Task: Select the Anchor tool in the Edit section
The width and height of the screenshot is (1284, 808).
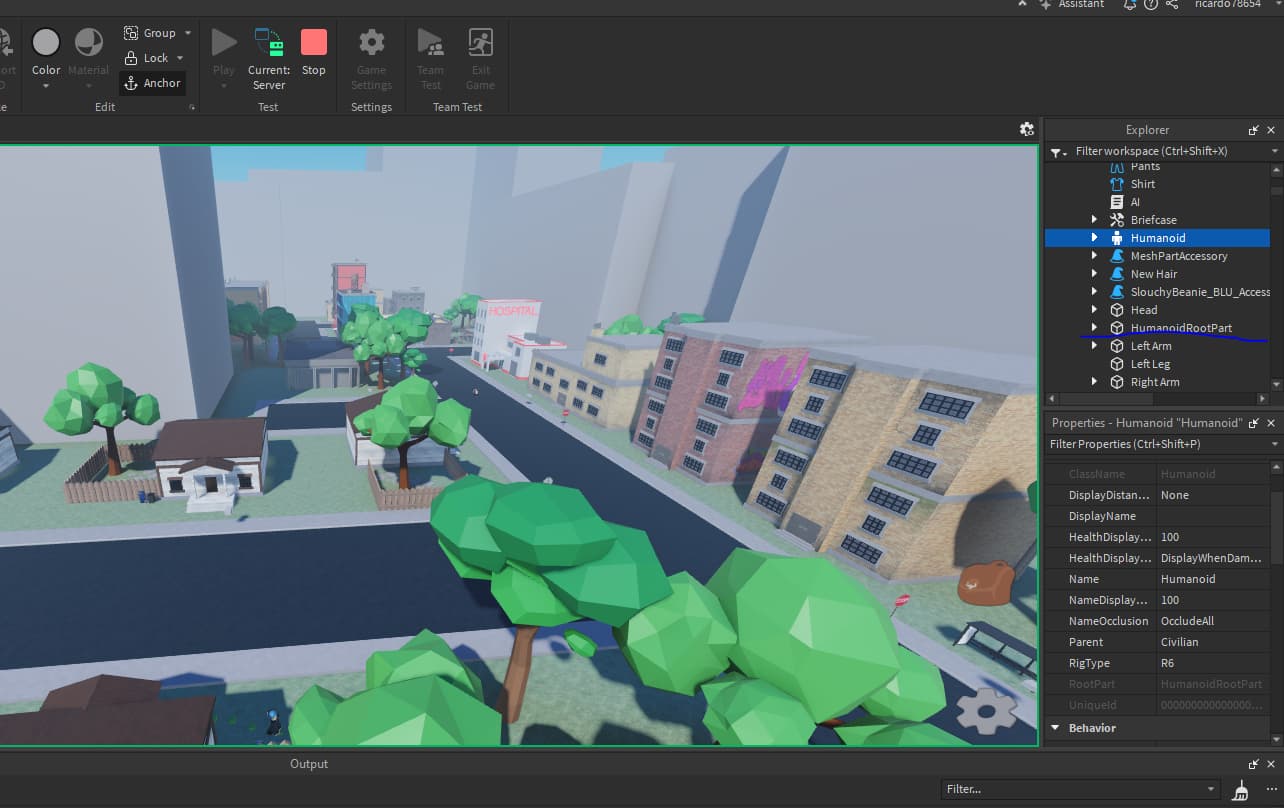Action: coord(152,83)
